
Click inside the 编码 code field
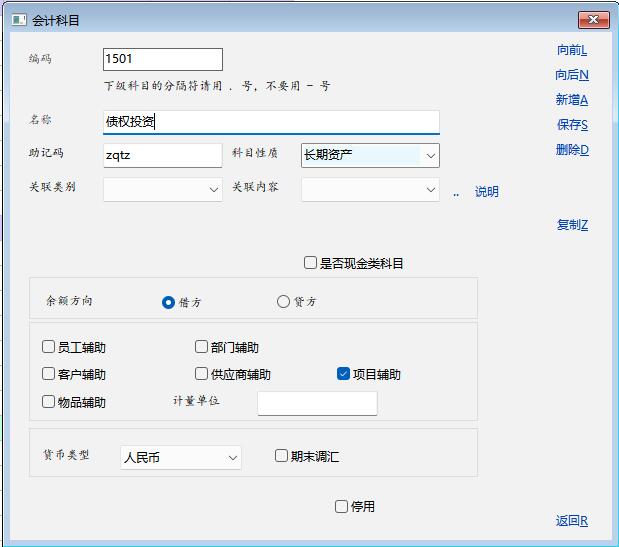tap(162, 59)
